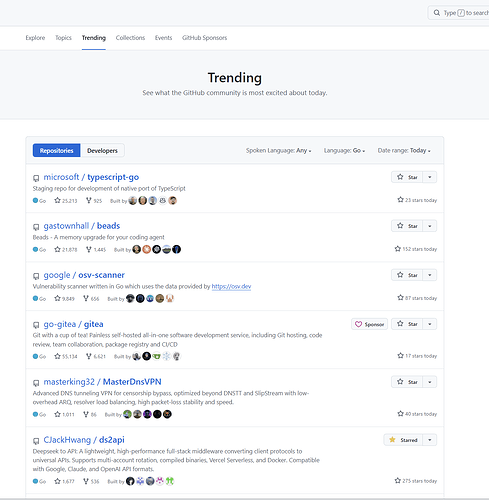Open go-gitea / gitea repository link
Viewport: 489px width, 500px height.
pos(73,324)
